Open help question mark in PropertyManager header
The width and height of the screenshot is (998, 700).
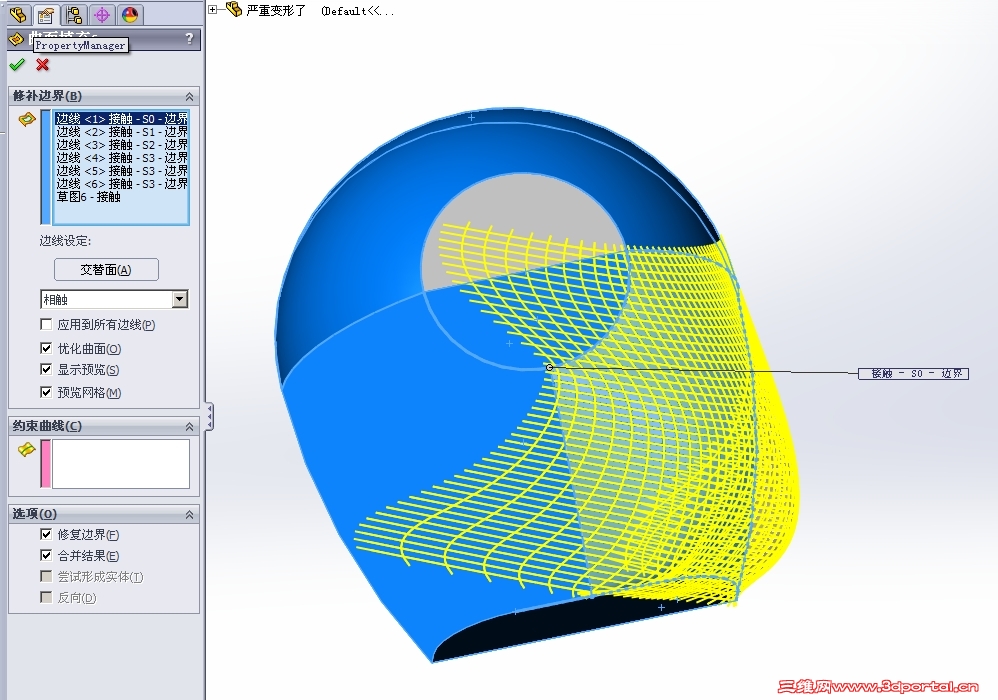pos(189,38)
